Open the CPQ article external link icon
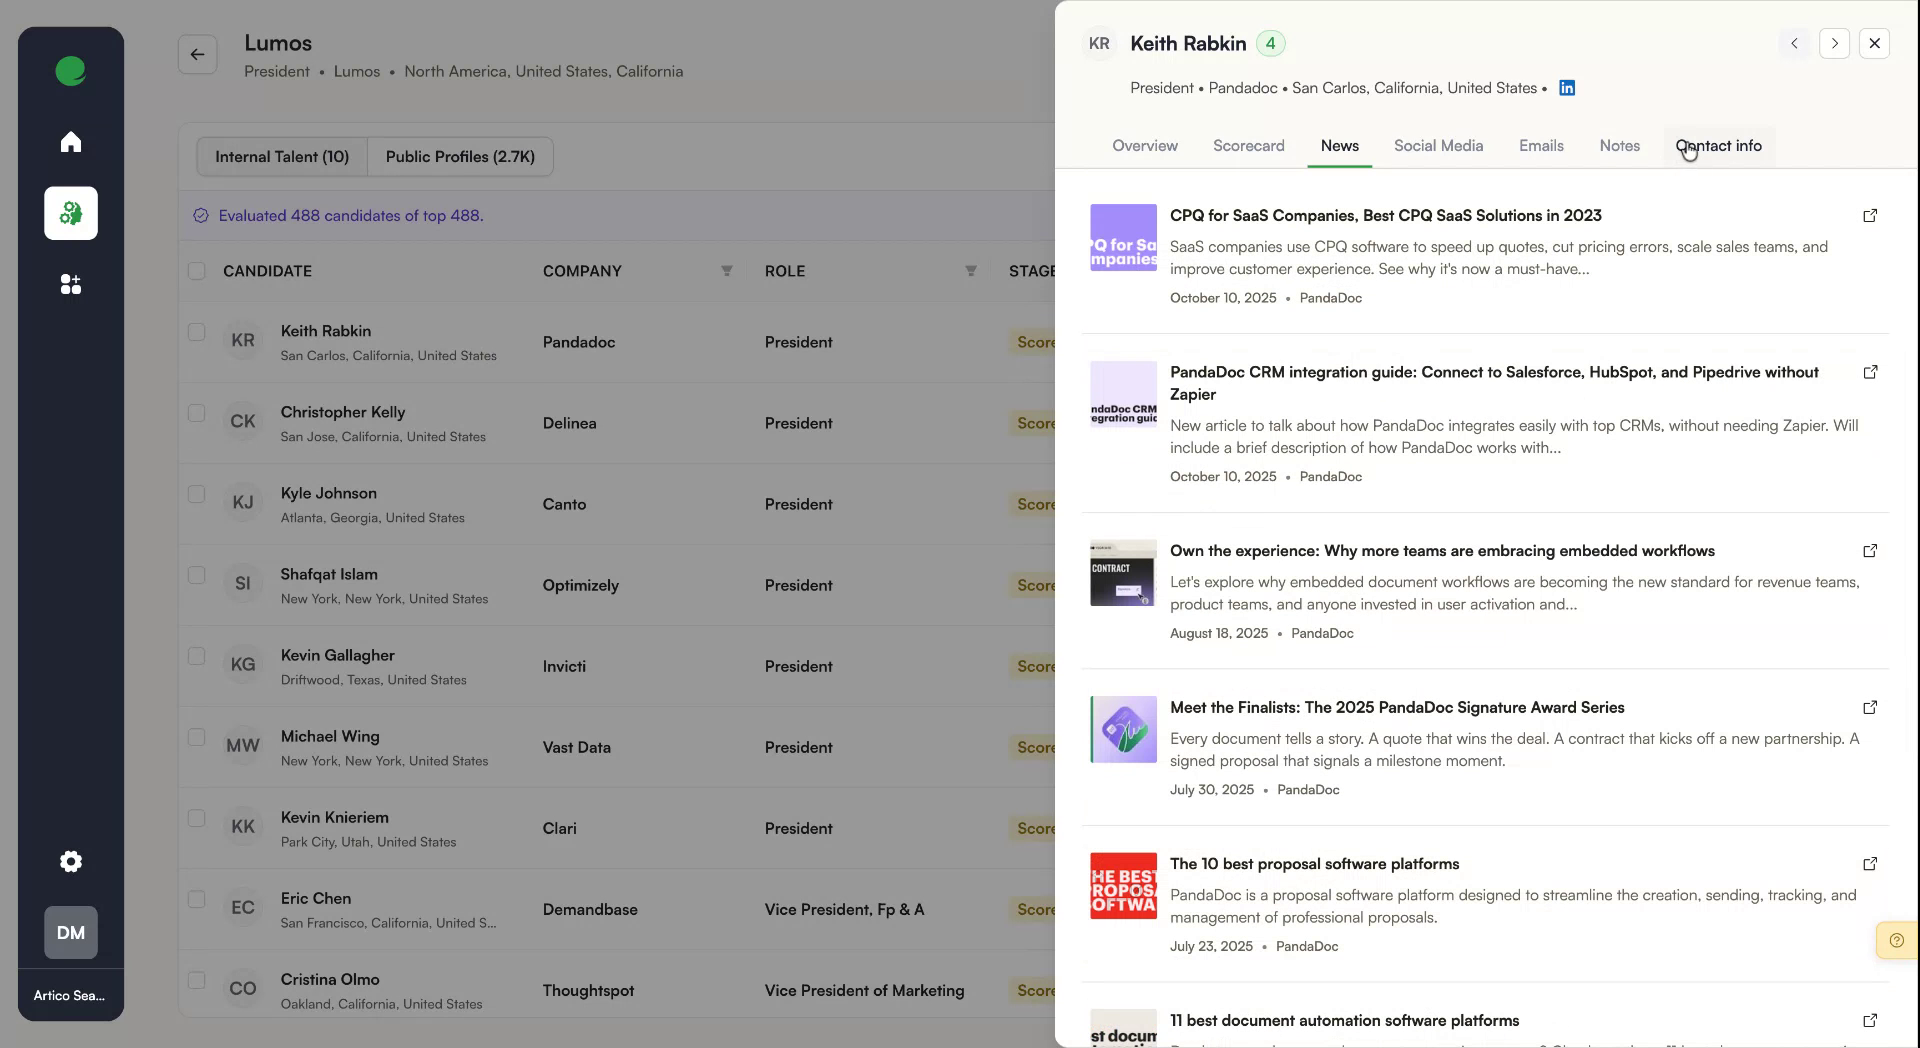 [1870, 216]
